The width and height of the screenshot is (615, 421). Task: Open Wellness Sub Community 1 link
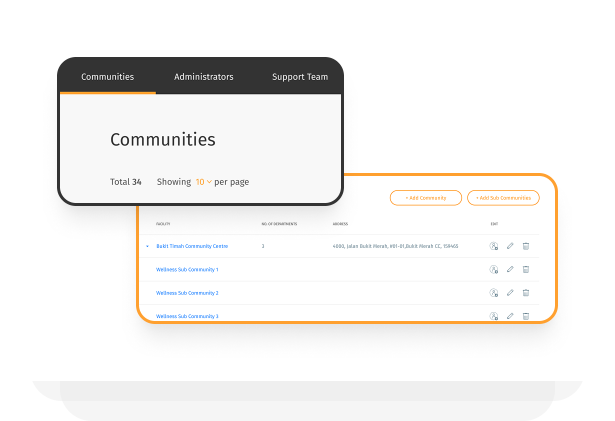[x=187, y=269]
